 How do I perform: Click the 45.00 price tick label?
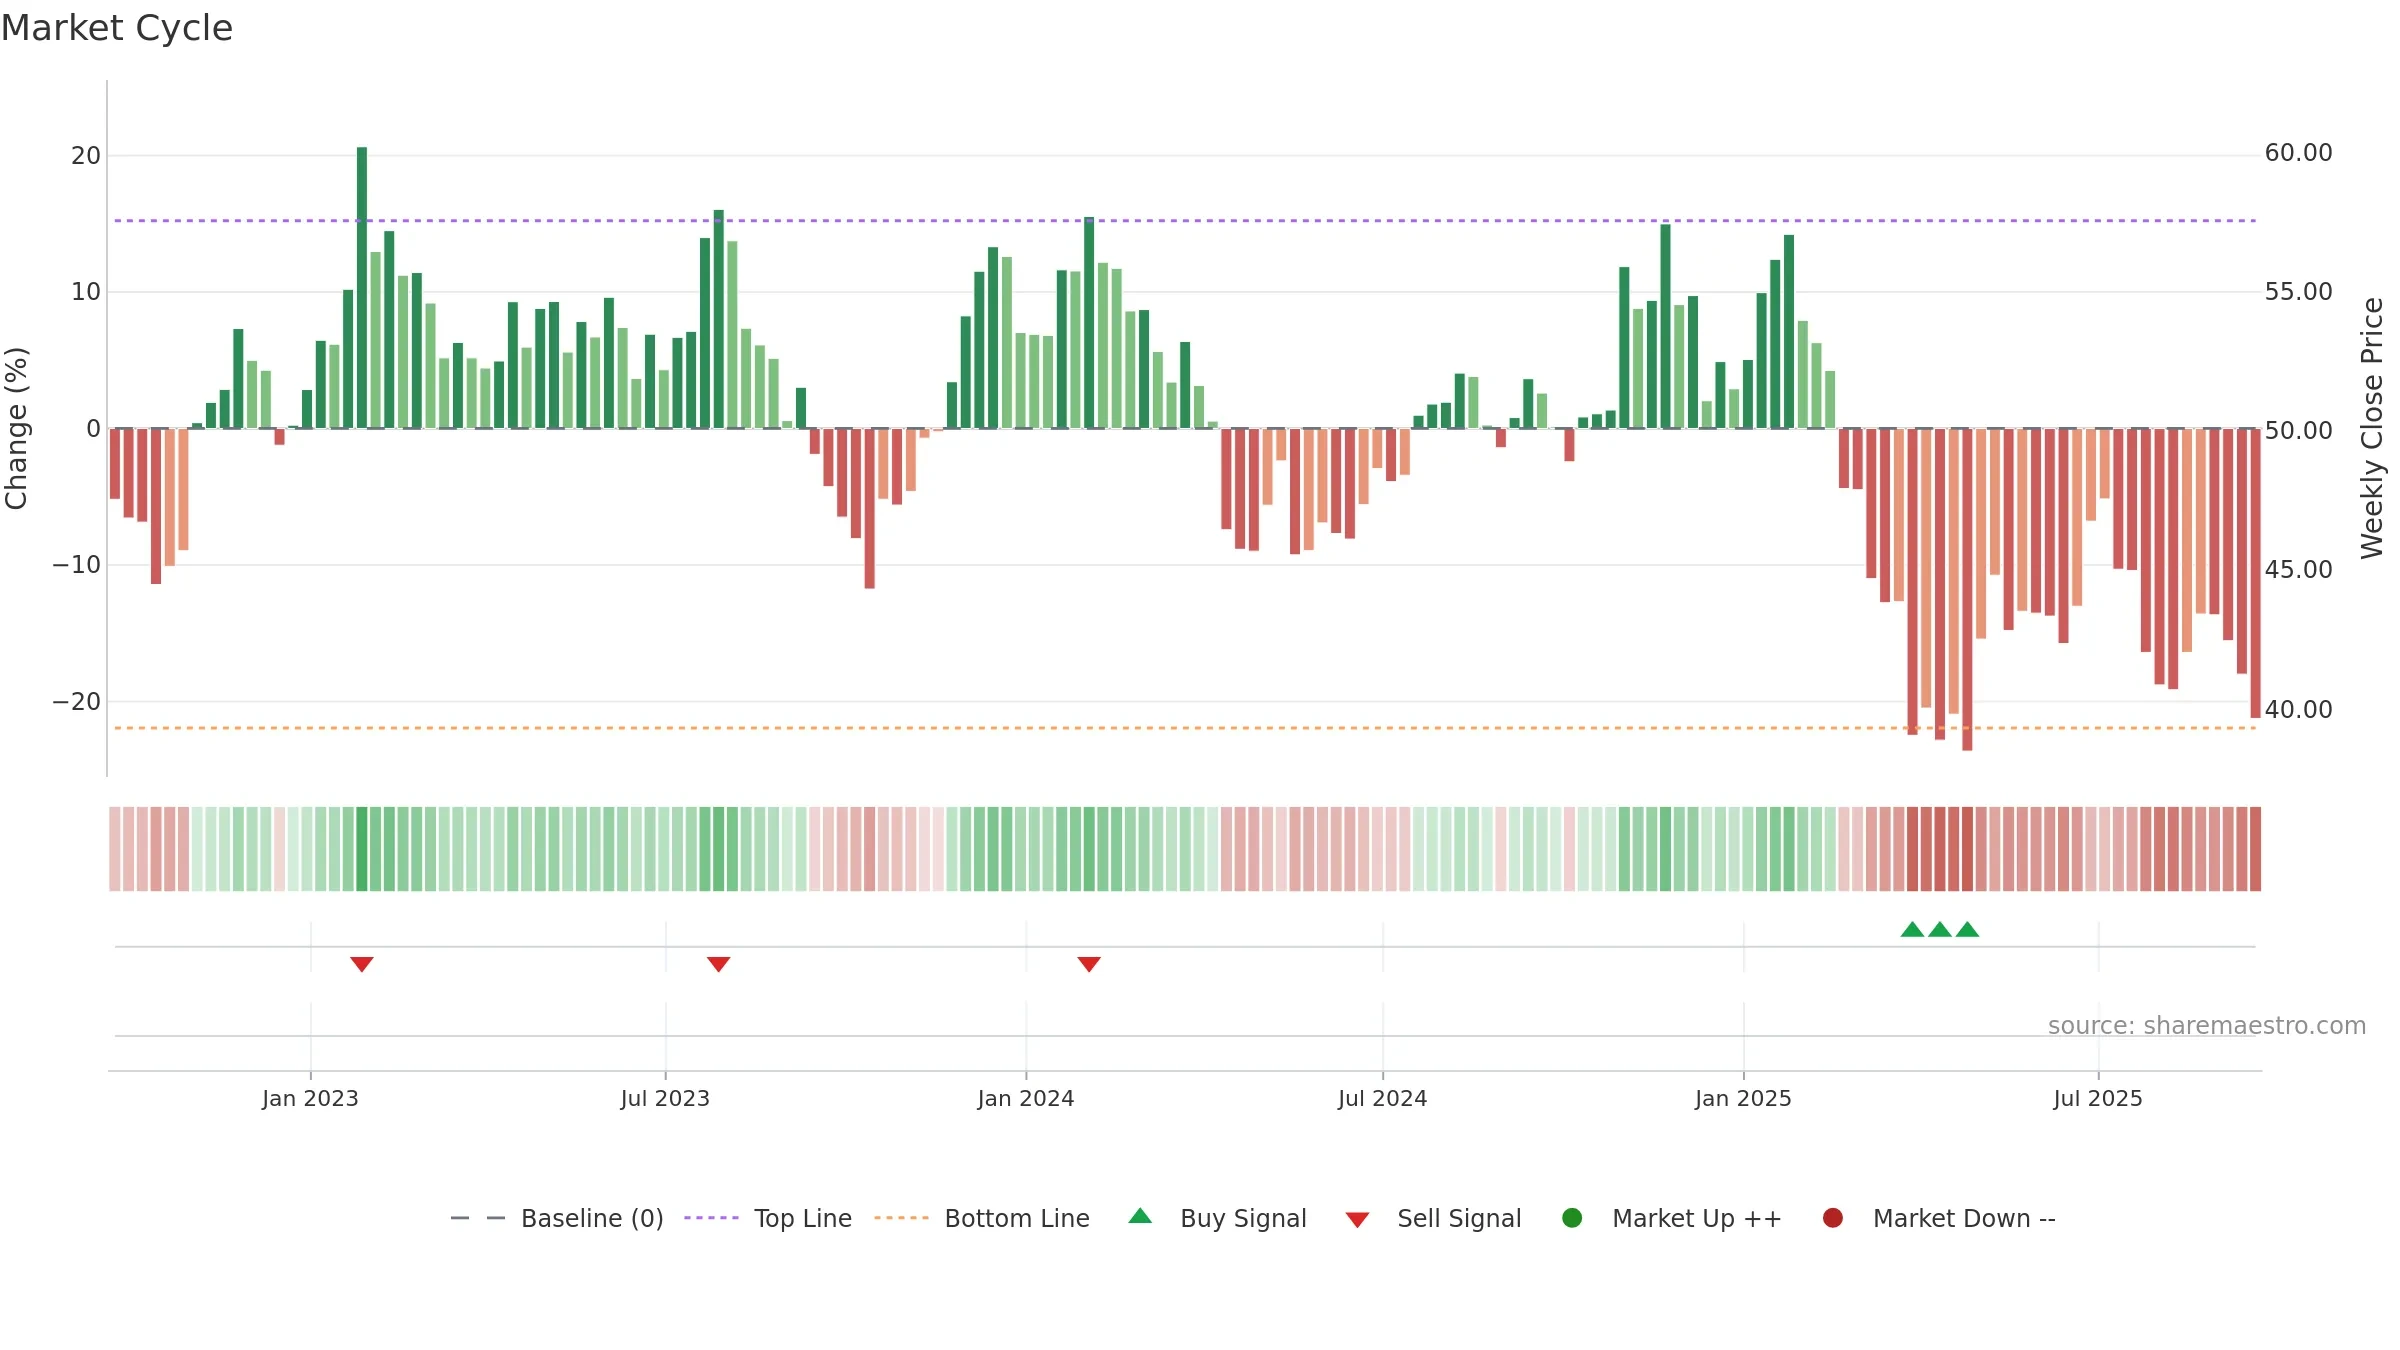pyautogui.click(x=2298, y=570)
